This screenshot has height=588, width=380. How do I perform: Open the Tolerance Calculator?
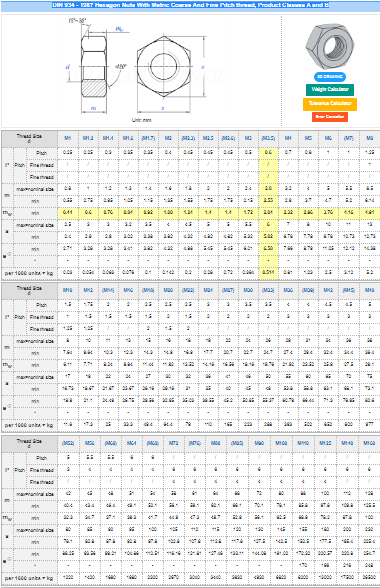point(330,103)
